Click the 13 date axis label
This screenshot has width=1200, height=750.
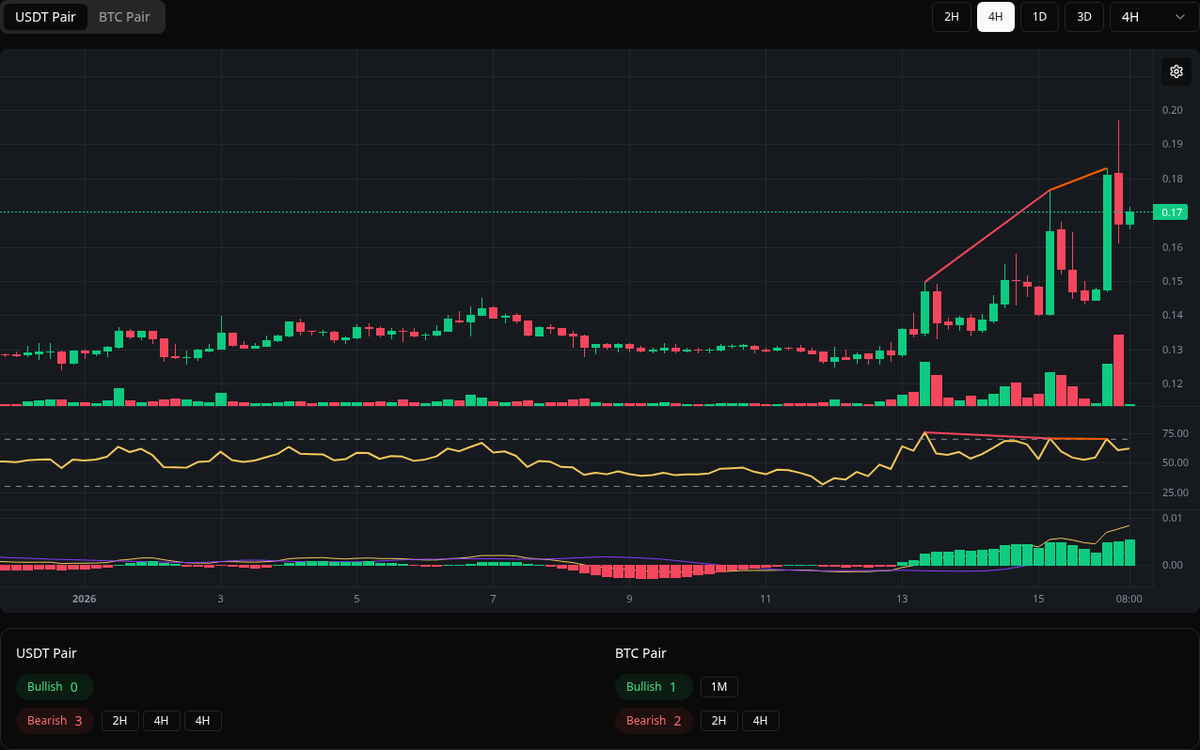pyautogui.click(x=902, y=600)
